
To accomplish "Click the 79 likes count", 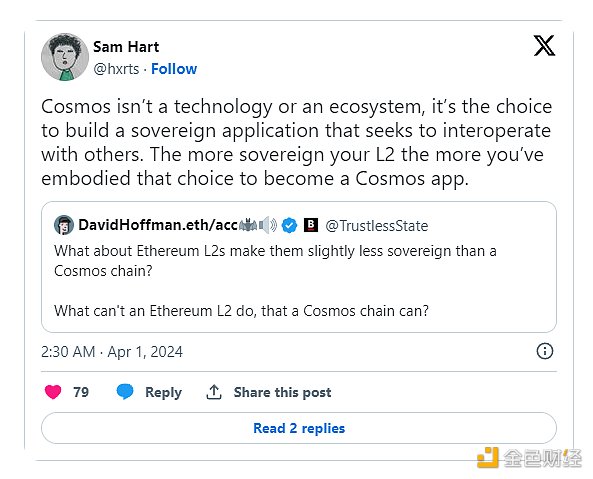I will pyautogui.click(x=81, y=392).
